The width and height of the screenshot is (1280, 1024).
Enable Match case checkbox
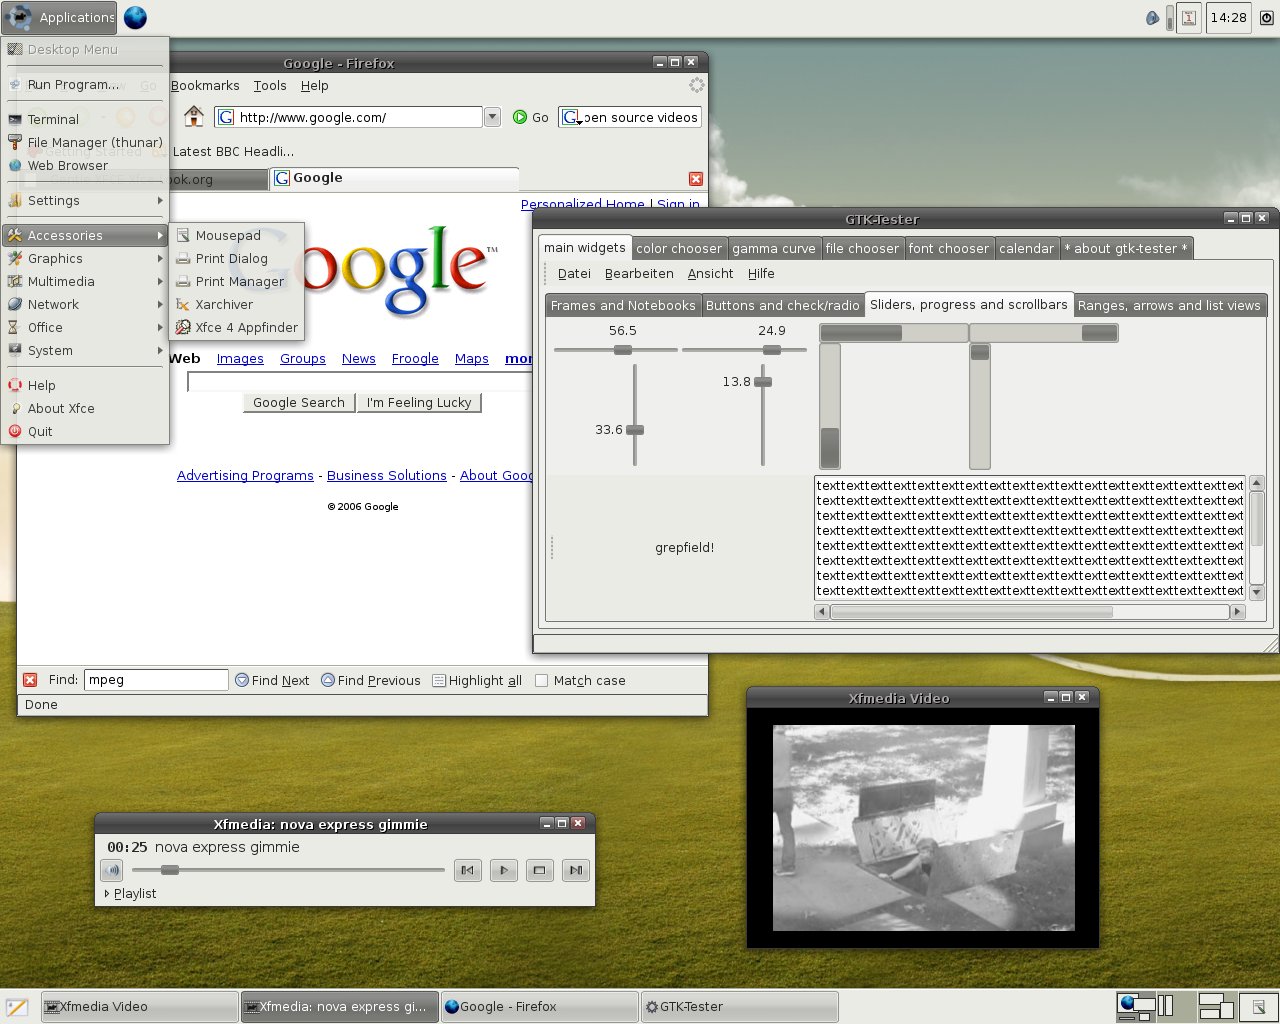[x=541, y=680]
